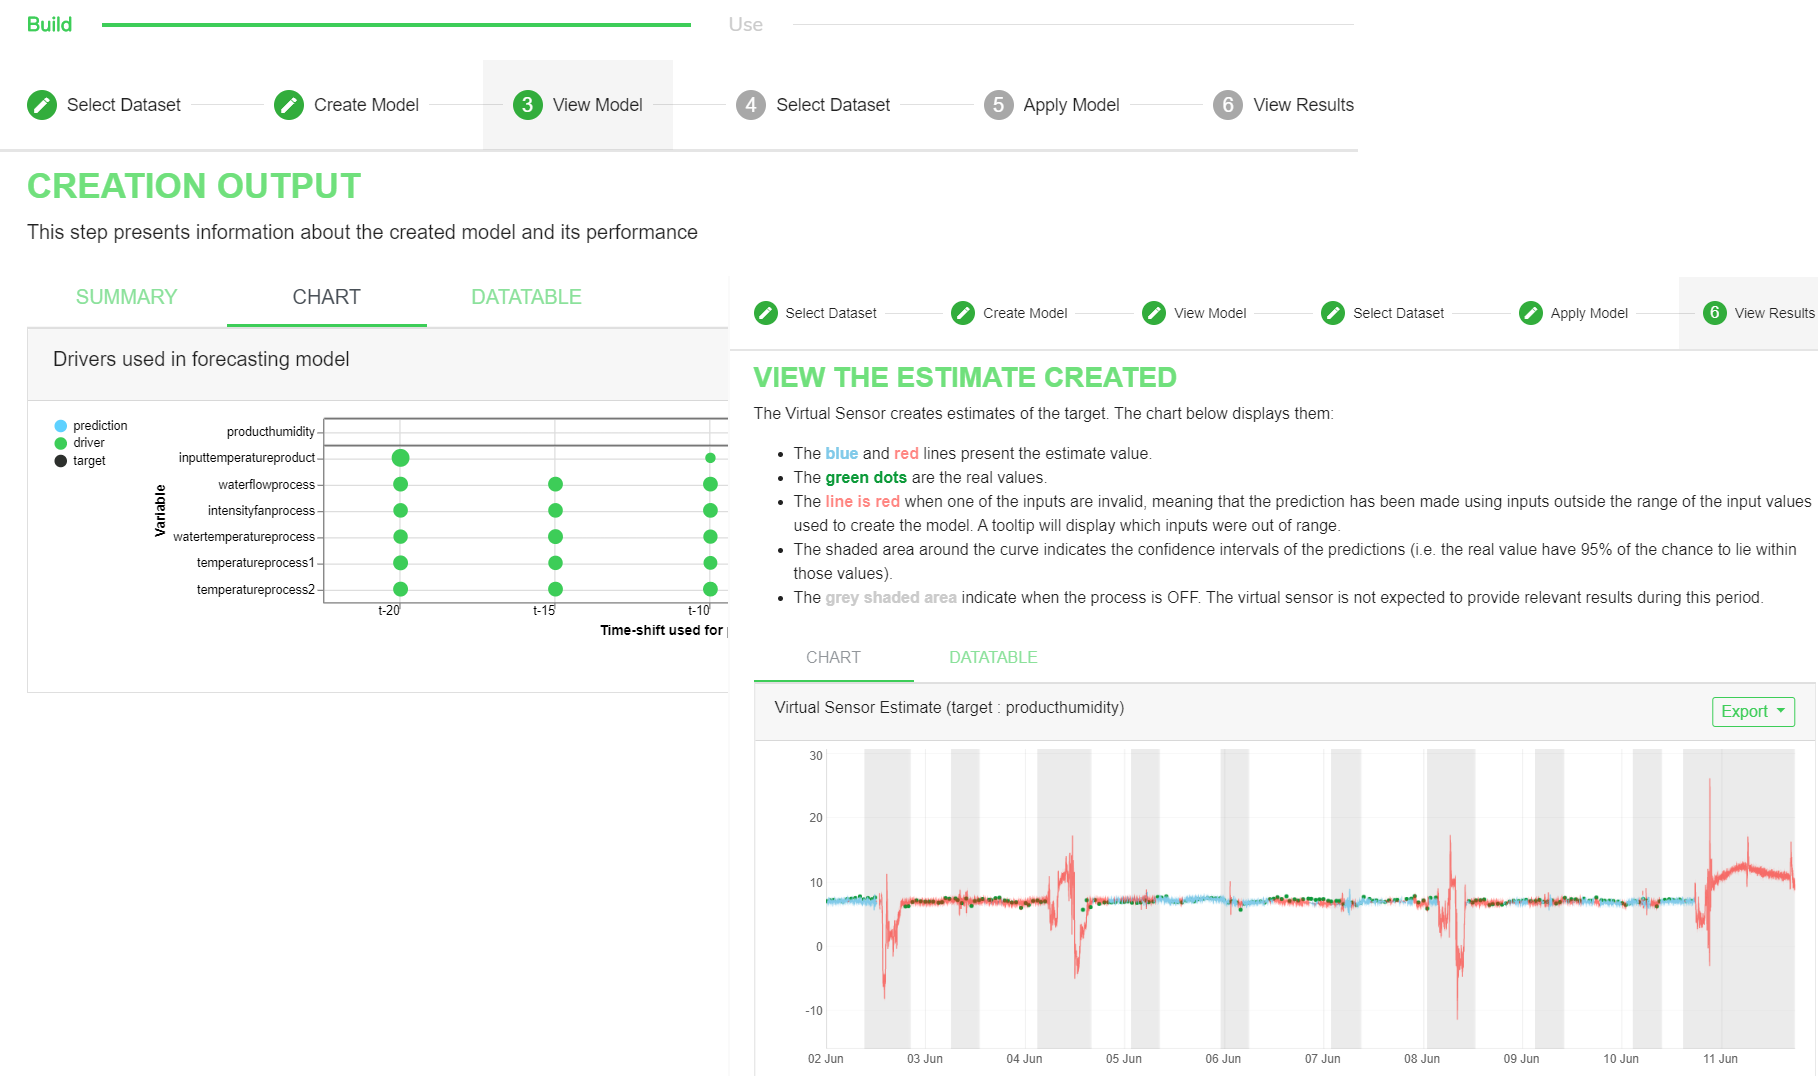Select the CHART tab under estimate view
Viewport: 1818px width, 1076px height.
click(833, 658)
